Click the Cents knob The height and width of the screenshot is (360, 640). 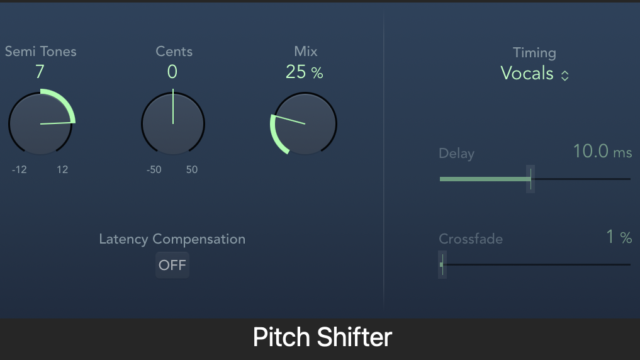click(x=173, y=123)
